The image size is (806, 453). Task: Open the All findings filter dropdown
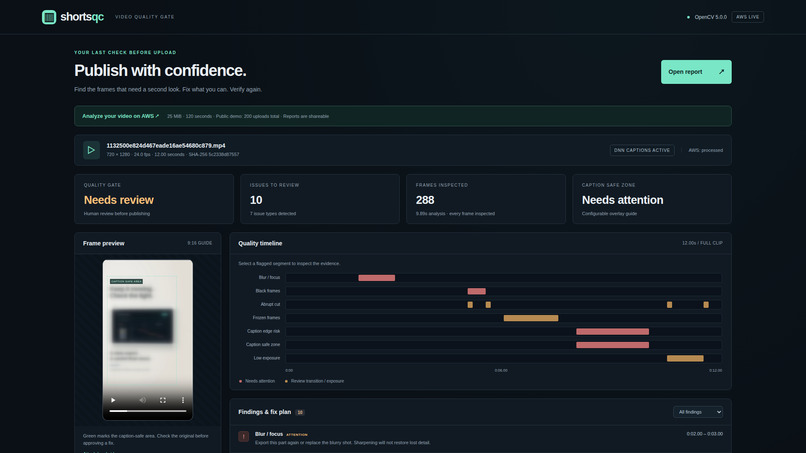pos(698,412)
